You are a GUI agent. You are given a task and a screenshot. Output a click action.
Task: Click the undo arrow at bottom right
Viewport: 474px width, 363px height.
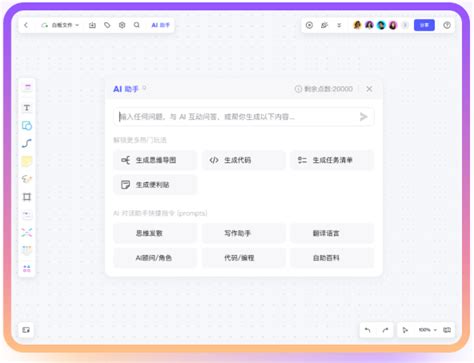tap(368, 330)
